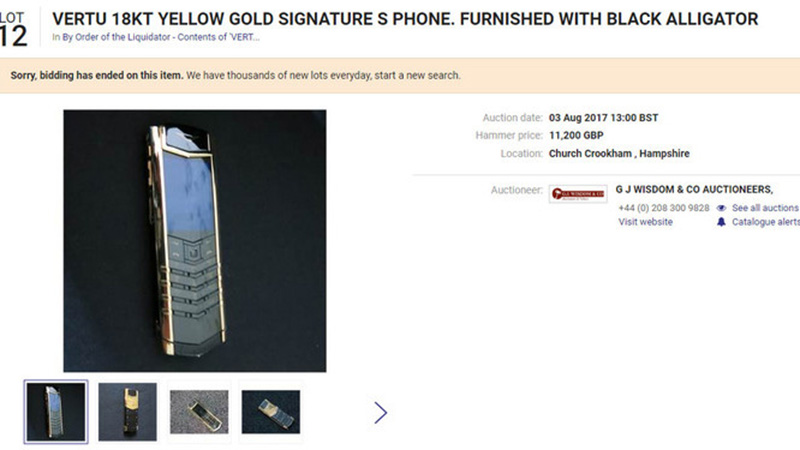Image resolution: width=800 pixels, height=450 pixels.
Task: Click the G J Wisdom auctioneer logo
Action: (577, 194)
